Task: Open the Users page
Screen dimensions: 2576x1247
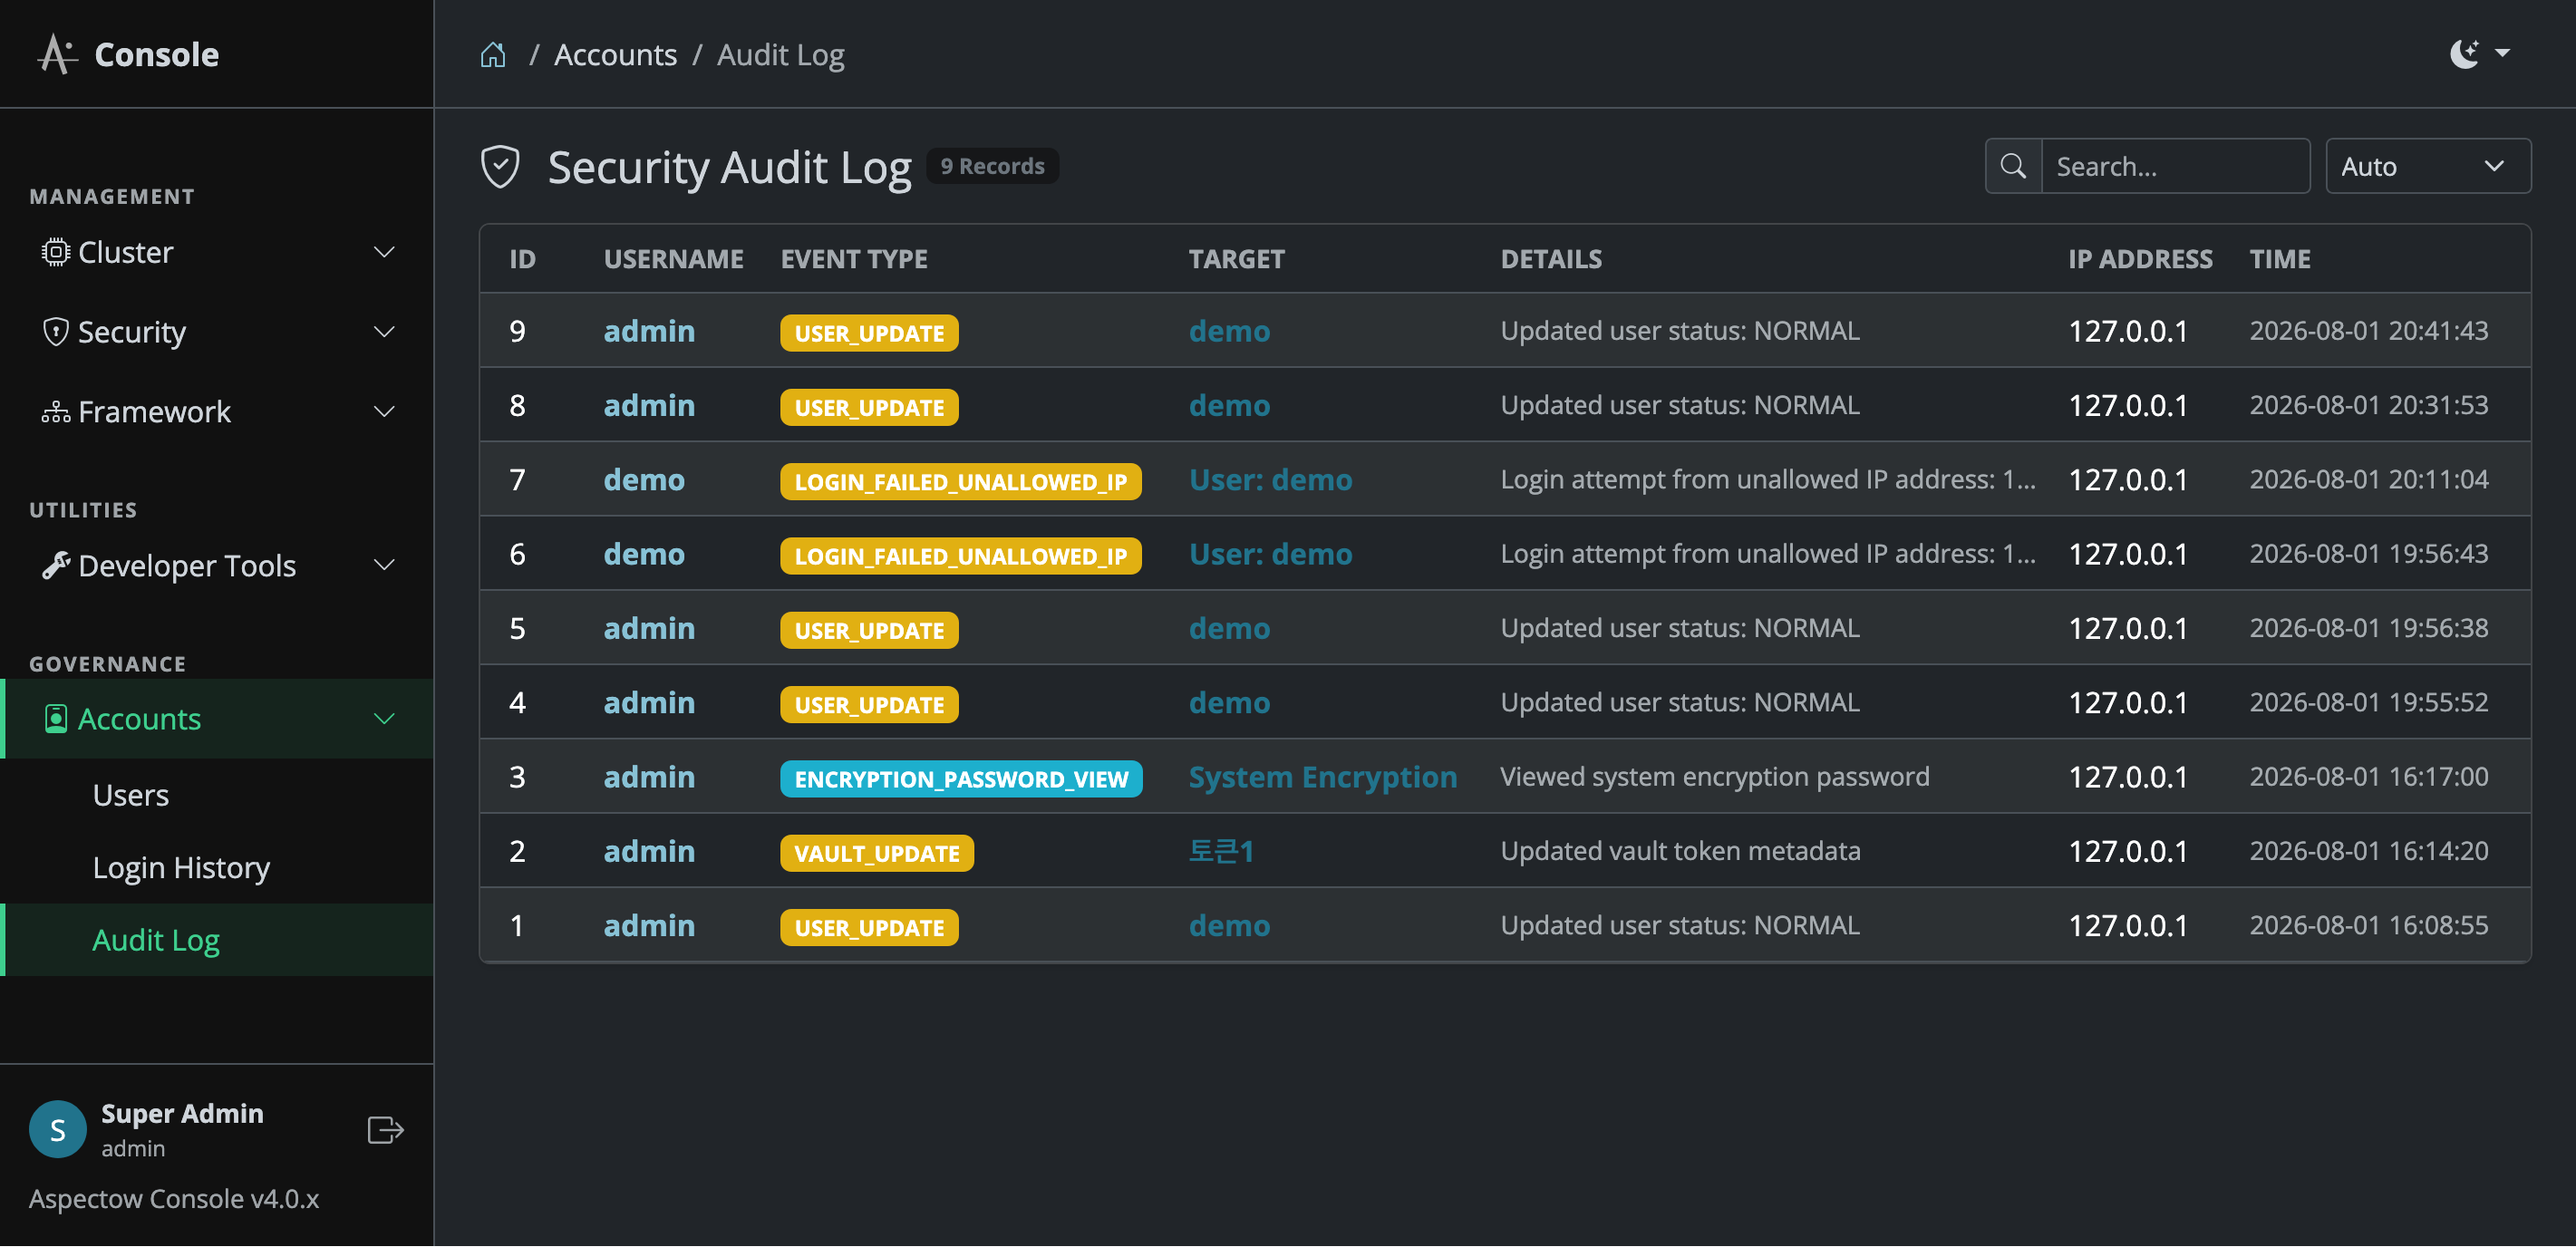Action: click(131, 795)
